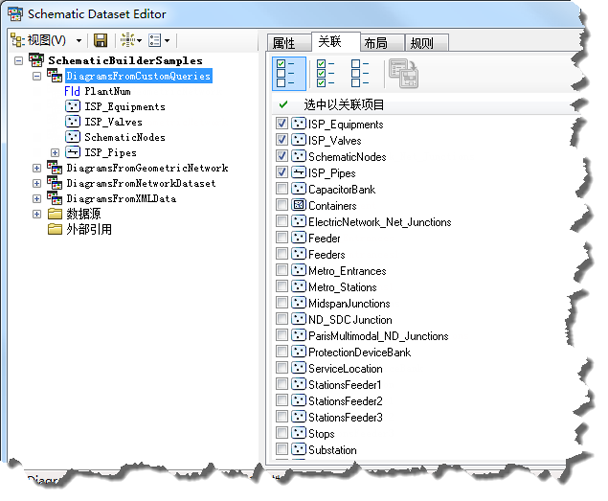The width and height of the screenshot is (608, 501).
Task: Click the ISP_Pipes link icon in association list
Action: [x=298, y=172]
